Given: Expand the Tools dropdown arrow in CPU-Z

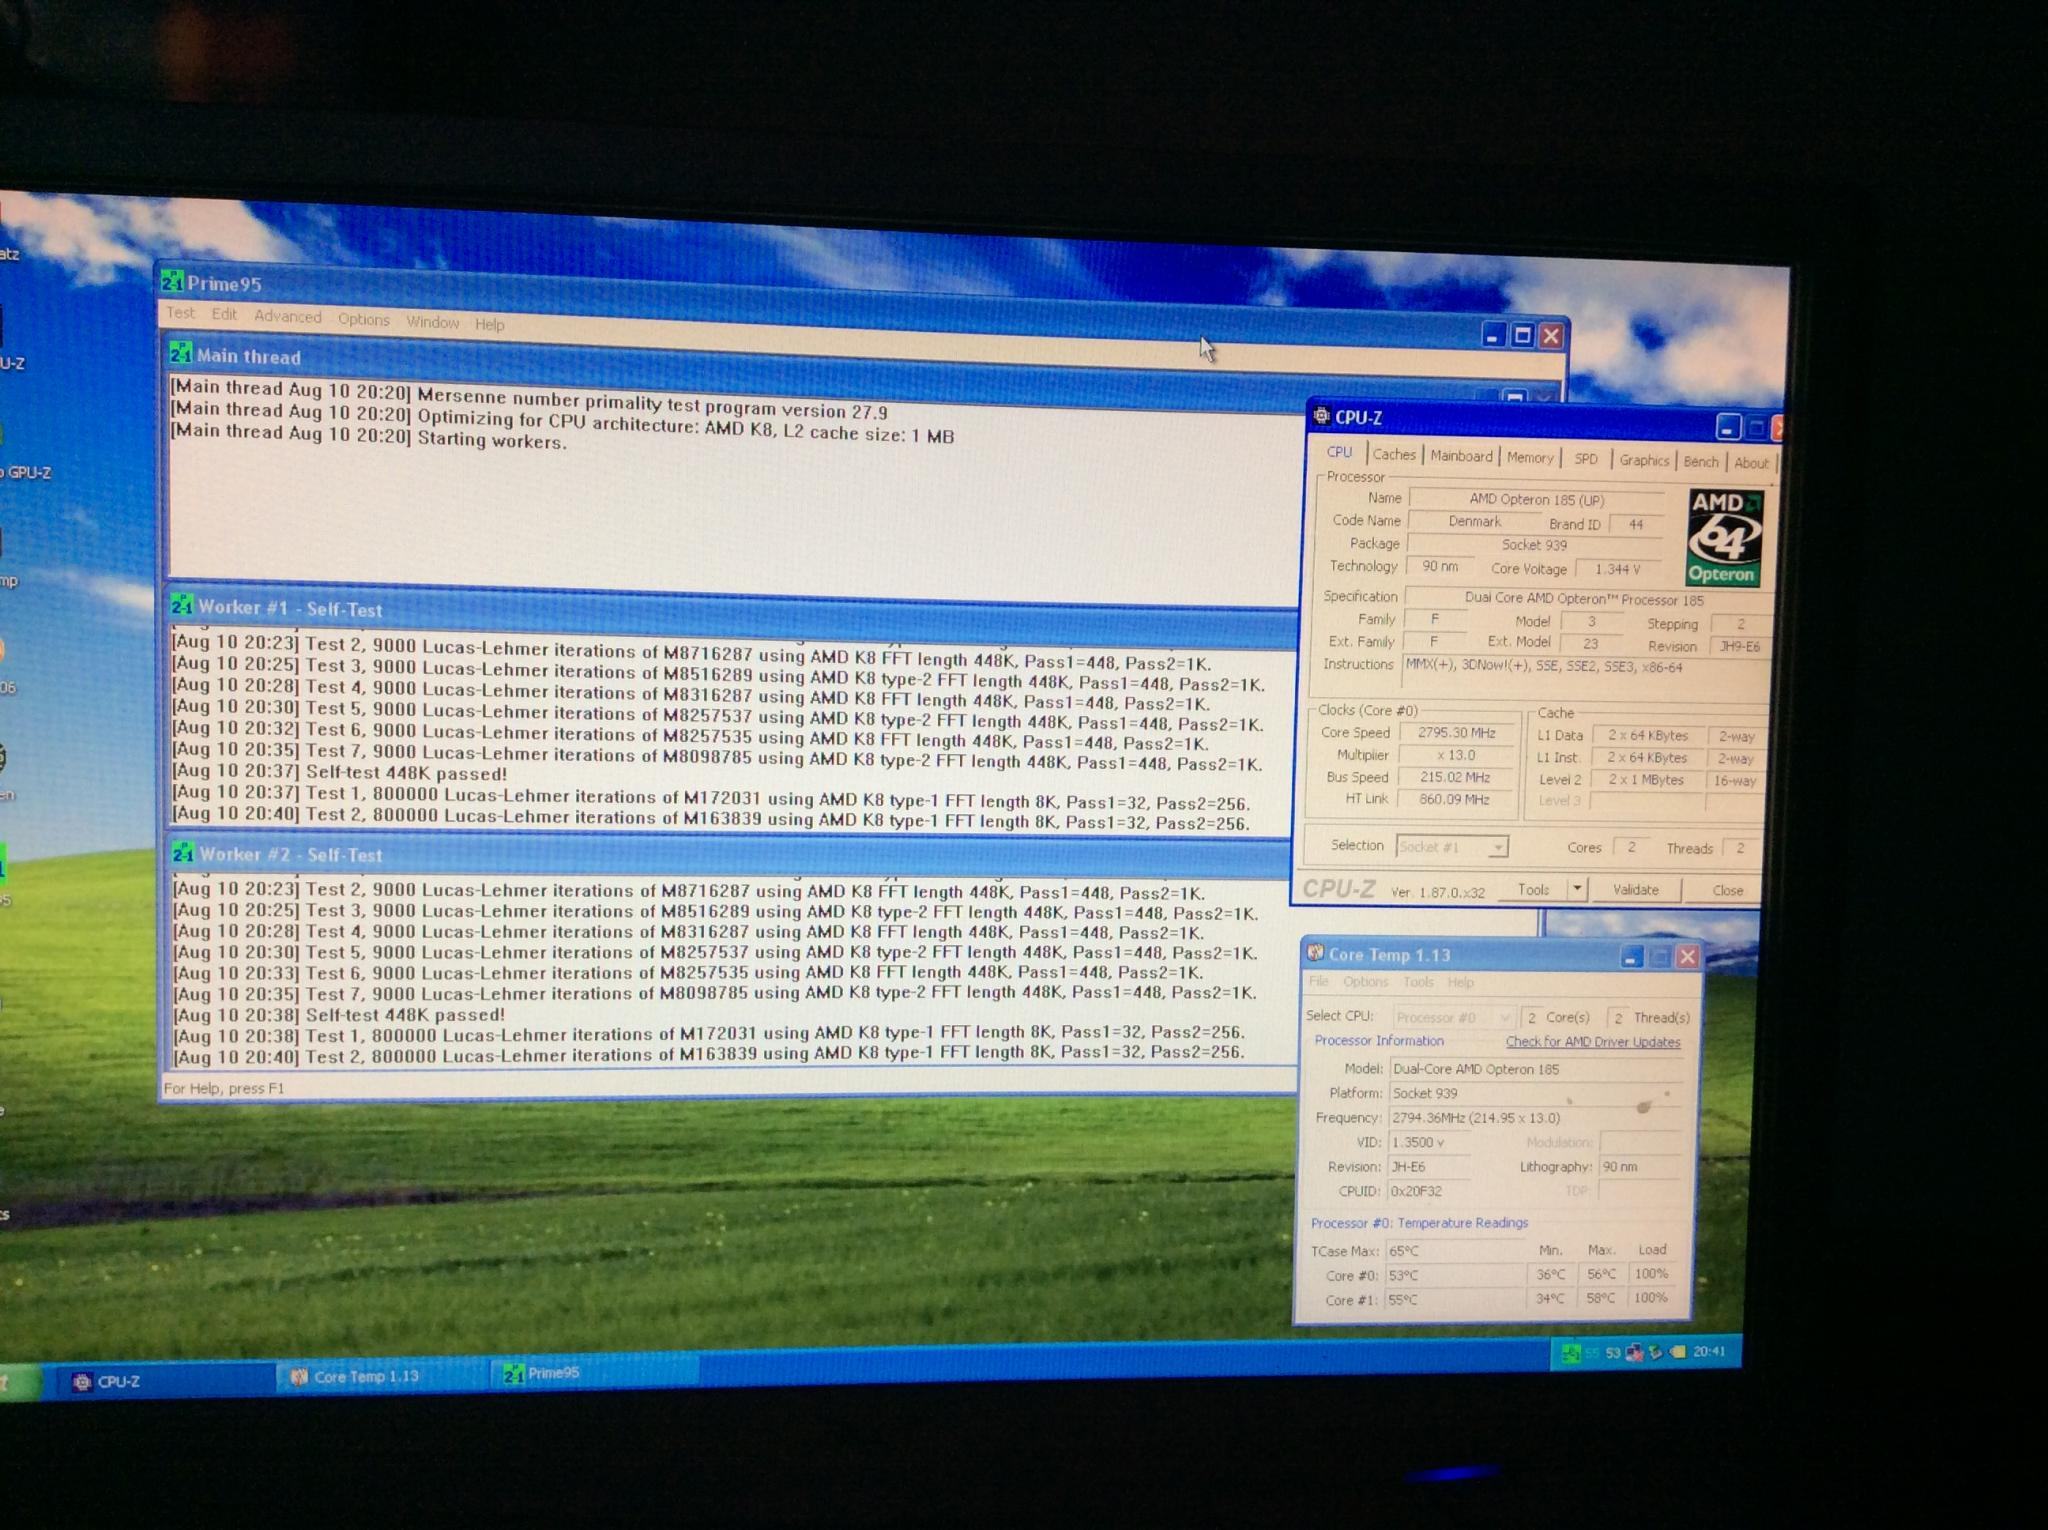Looking at the screenshot, I should tap(1576, 888).
